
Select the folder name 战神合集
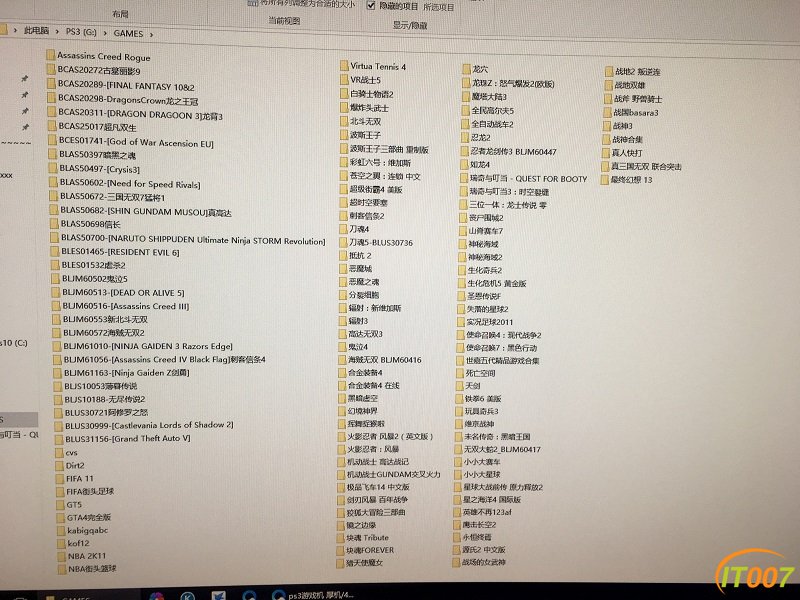(628, 139)
